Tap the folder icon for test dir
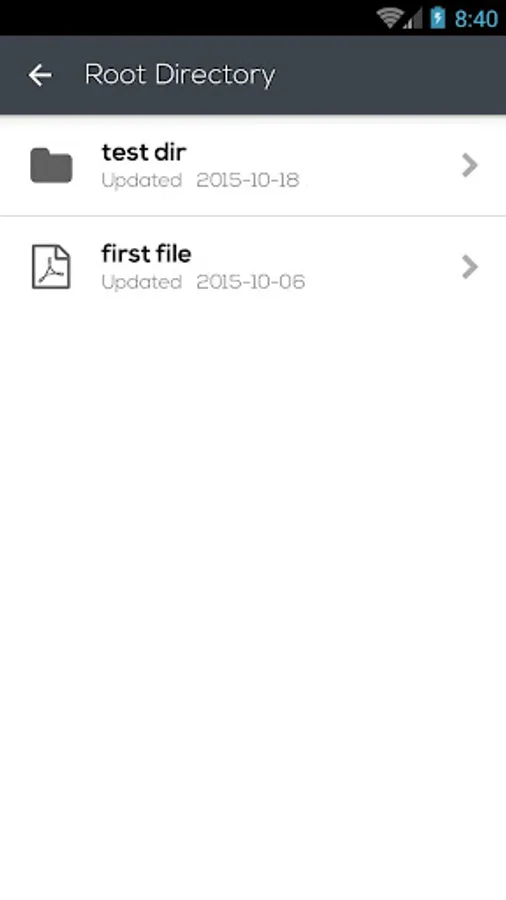This screenshot has width=506, height=900. [51, 165]
